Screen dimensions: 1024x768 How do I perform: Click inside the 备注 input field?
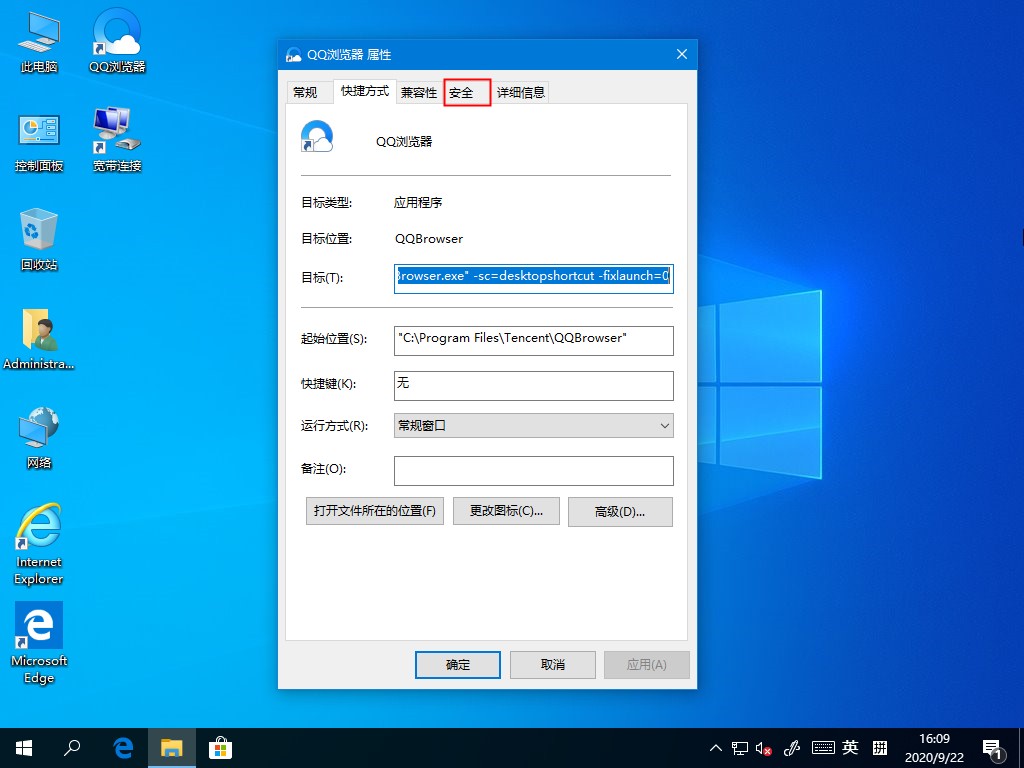[533, 470]
